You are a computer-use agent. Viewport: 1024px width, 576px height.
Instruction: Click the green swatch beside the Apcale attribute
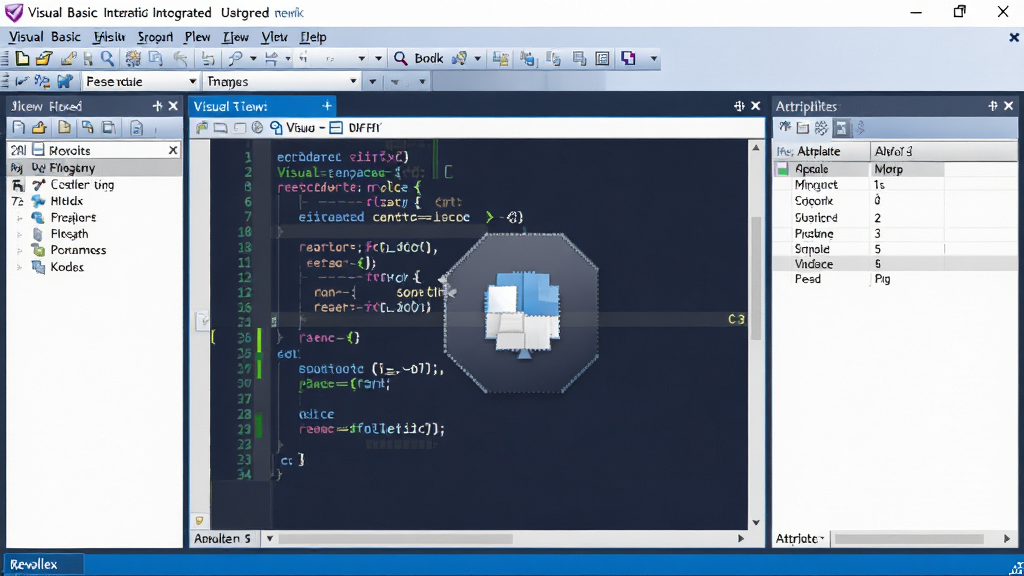coord(782,169)
